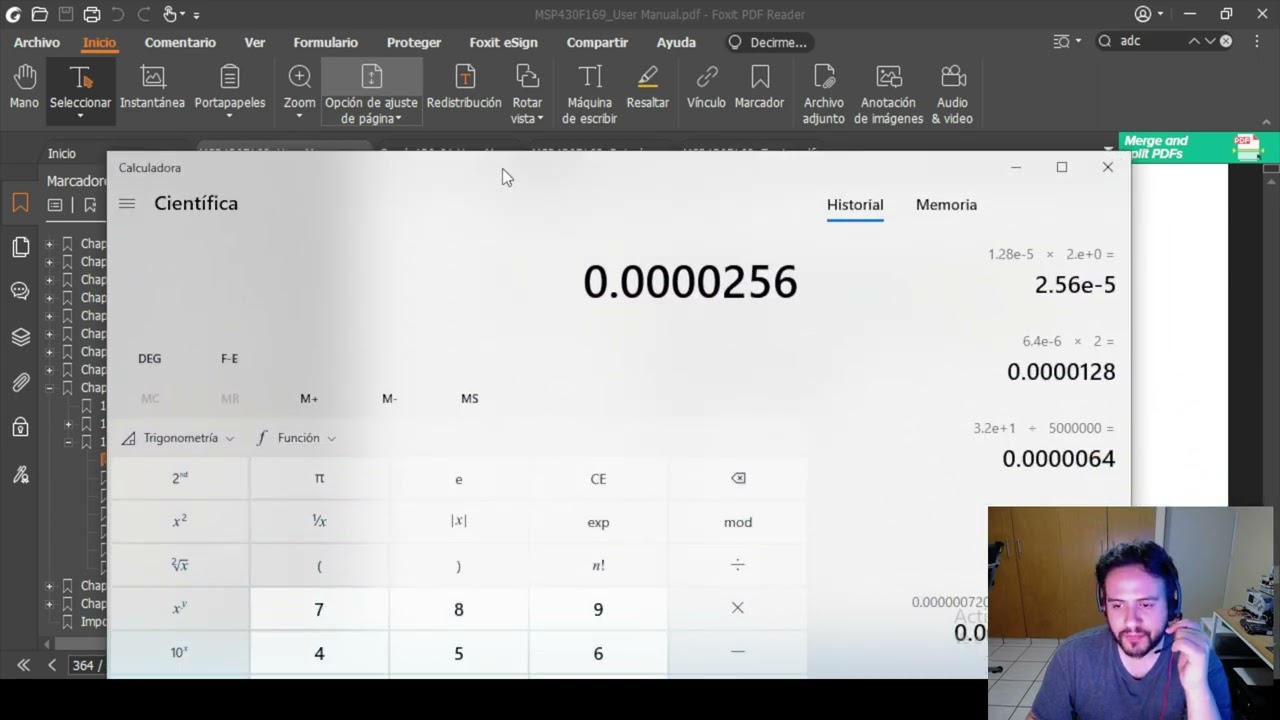Click the Vínculo link tool
This screenshot has height=720, width=1280.
tap(706, 87)
